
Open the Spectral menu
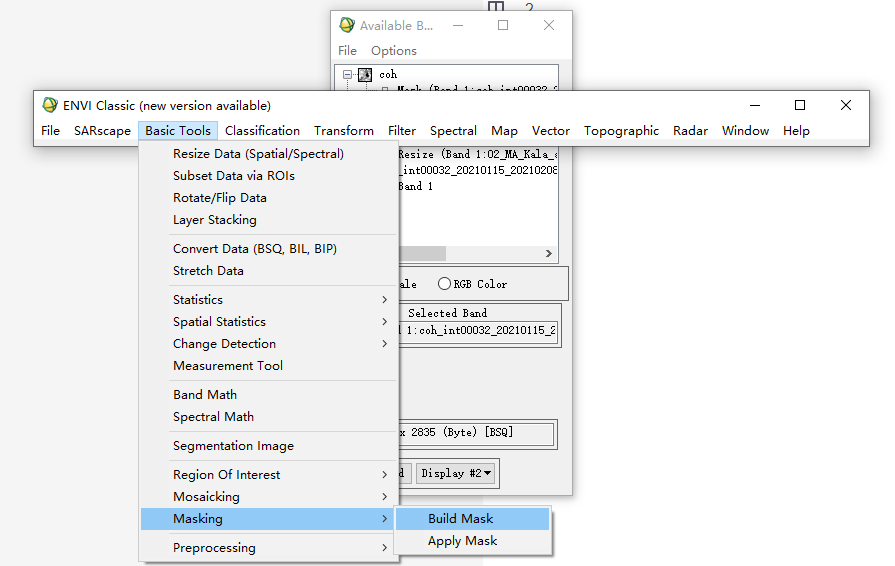pos(453,131)
